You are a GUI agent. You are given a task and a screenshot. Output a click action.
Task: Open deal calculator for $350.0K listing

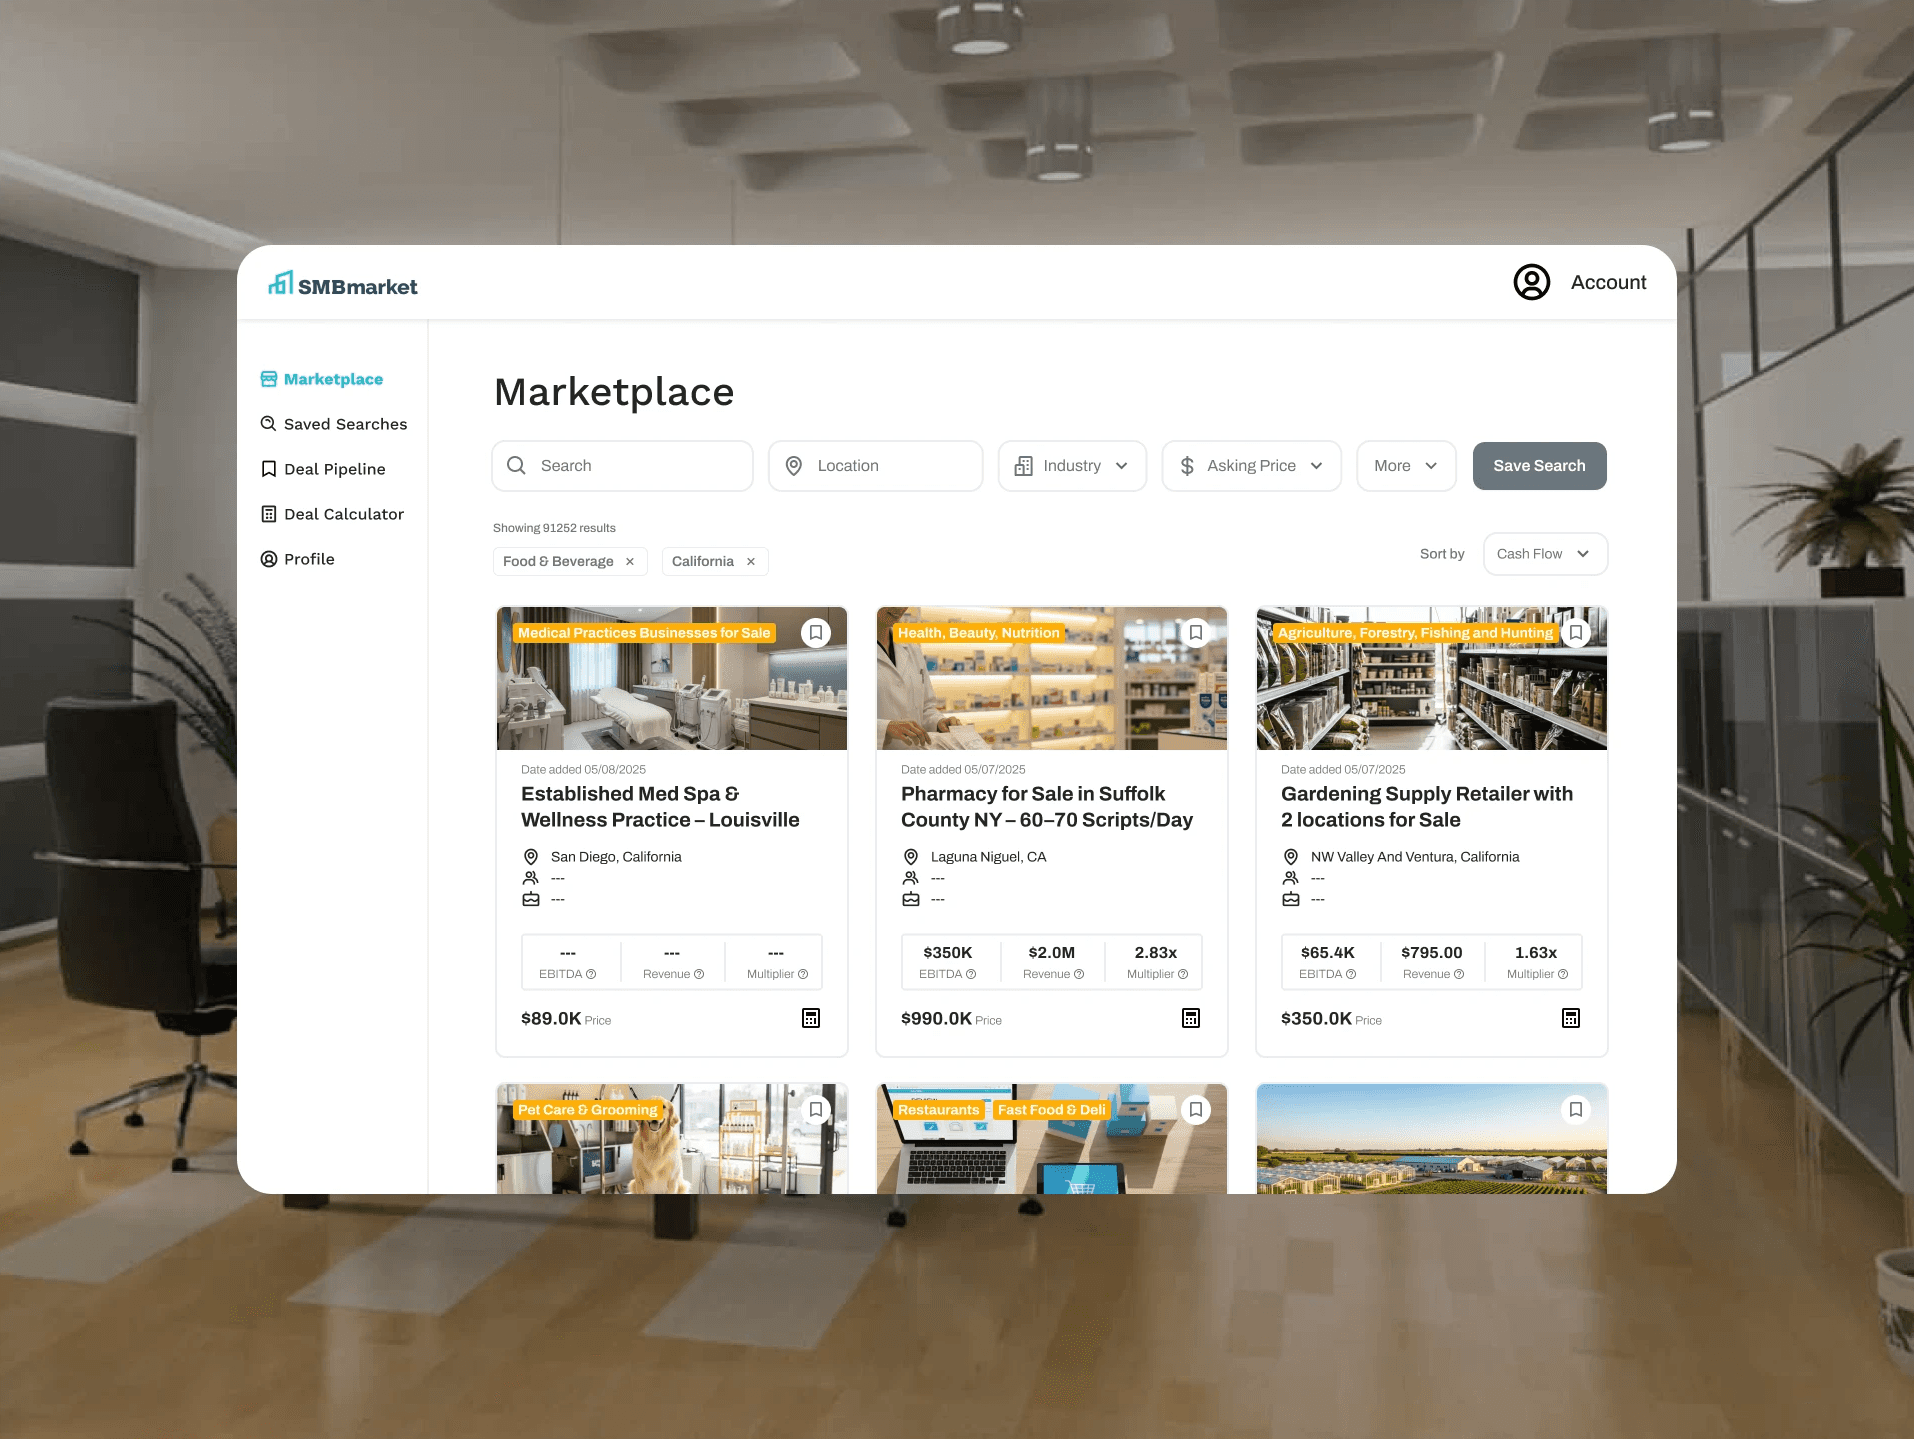click(1571, 1018)
